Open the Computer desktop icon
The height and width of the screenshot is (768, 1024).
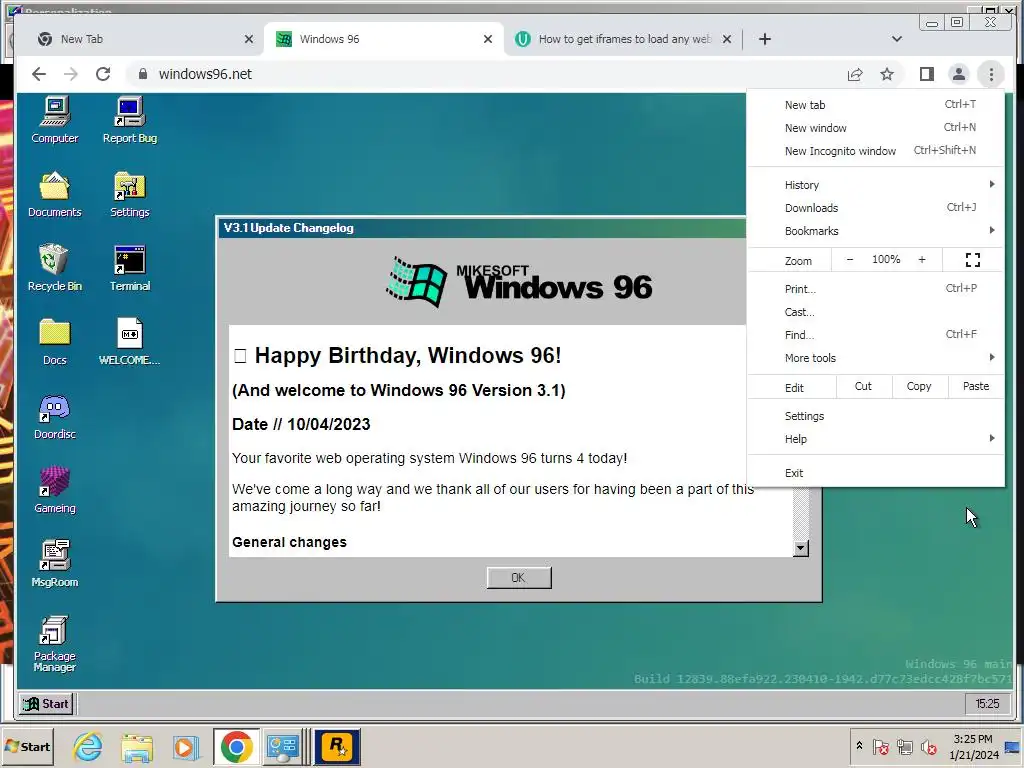[x=55, y=120]
